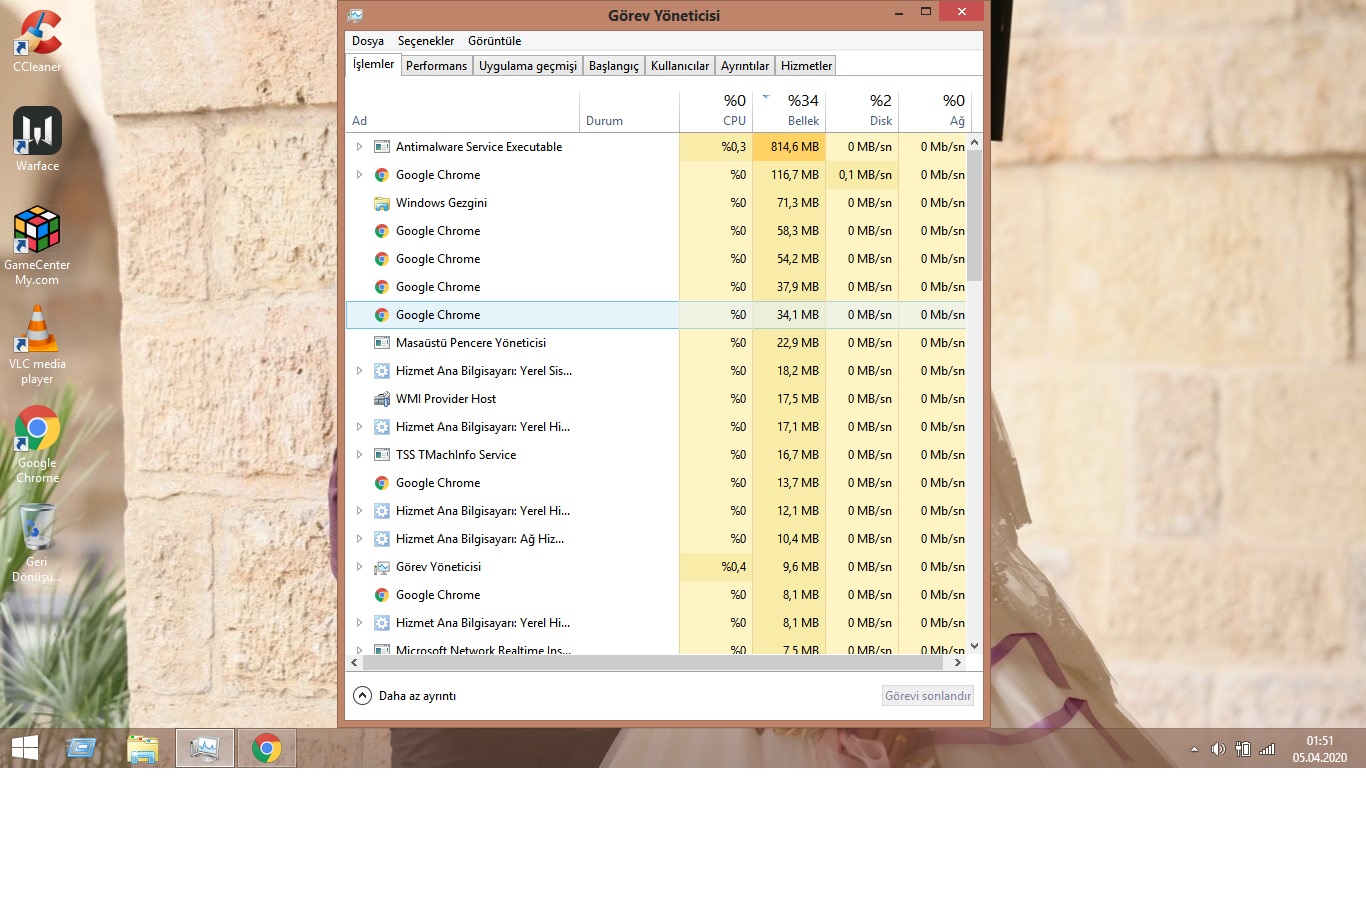Open the CCleaner desktop shortcut
The image size is (1366, 904).
37,40
